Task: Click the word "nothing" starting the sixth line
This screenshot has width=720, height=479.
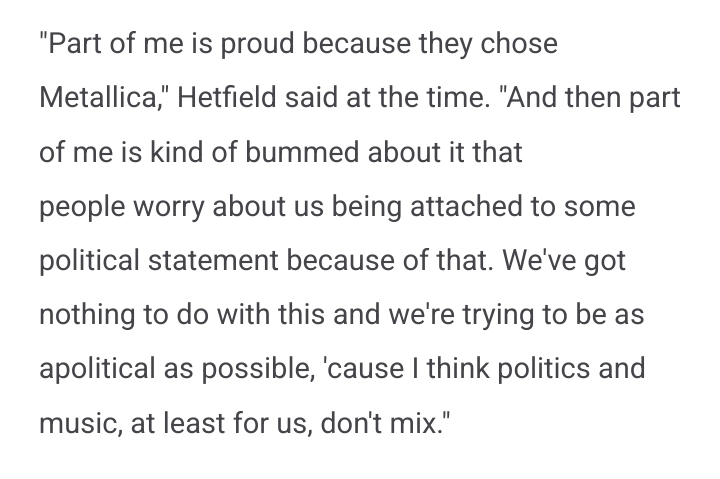Action: click(87, 316)
